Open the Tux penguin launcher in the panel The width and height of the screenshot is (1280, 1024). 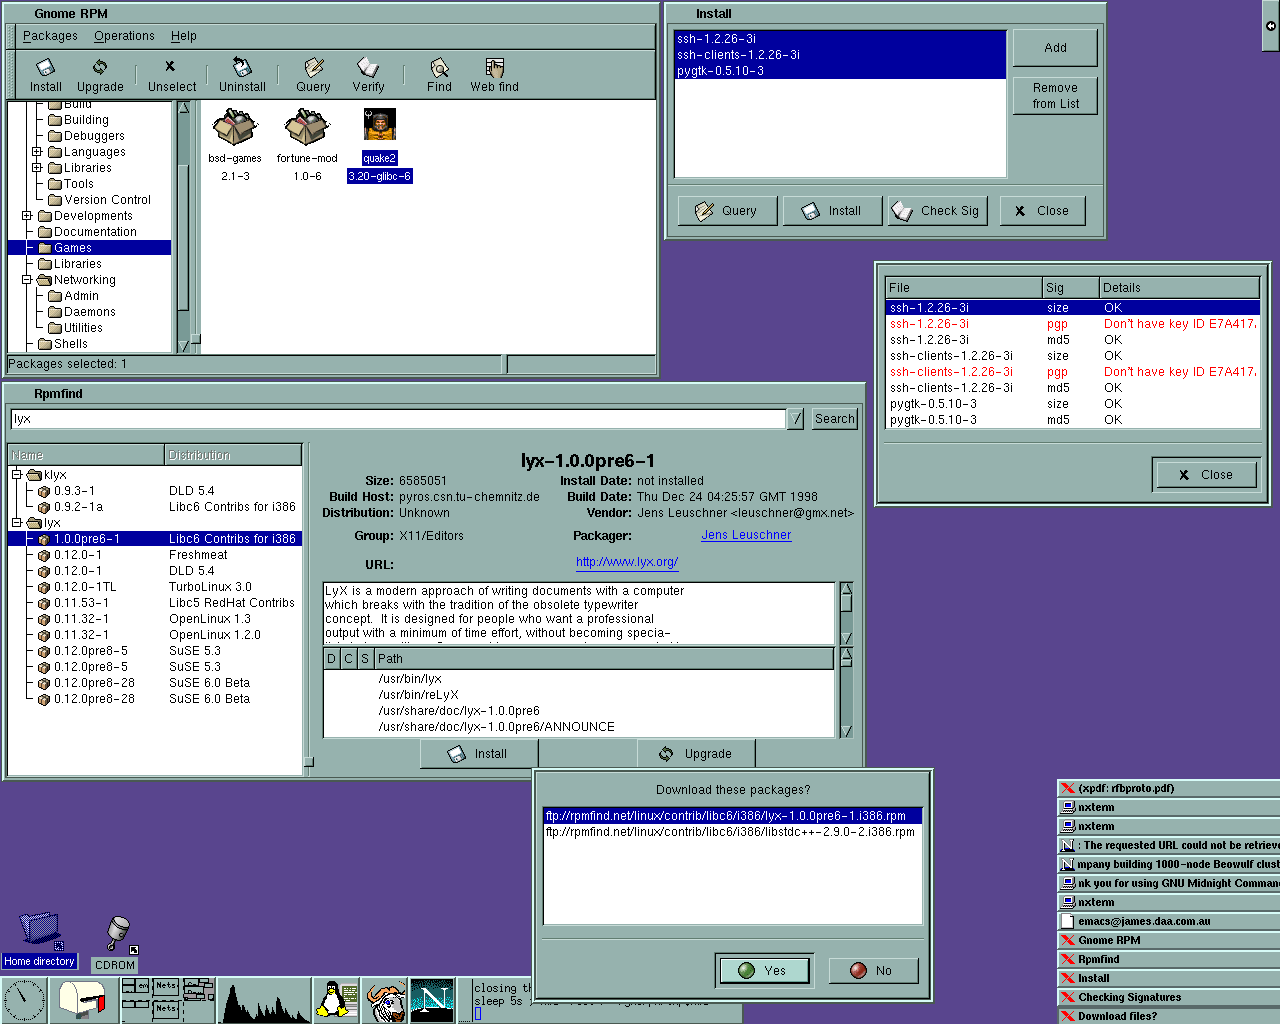coord(336,1000)
